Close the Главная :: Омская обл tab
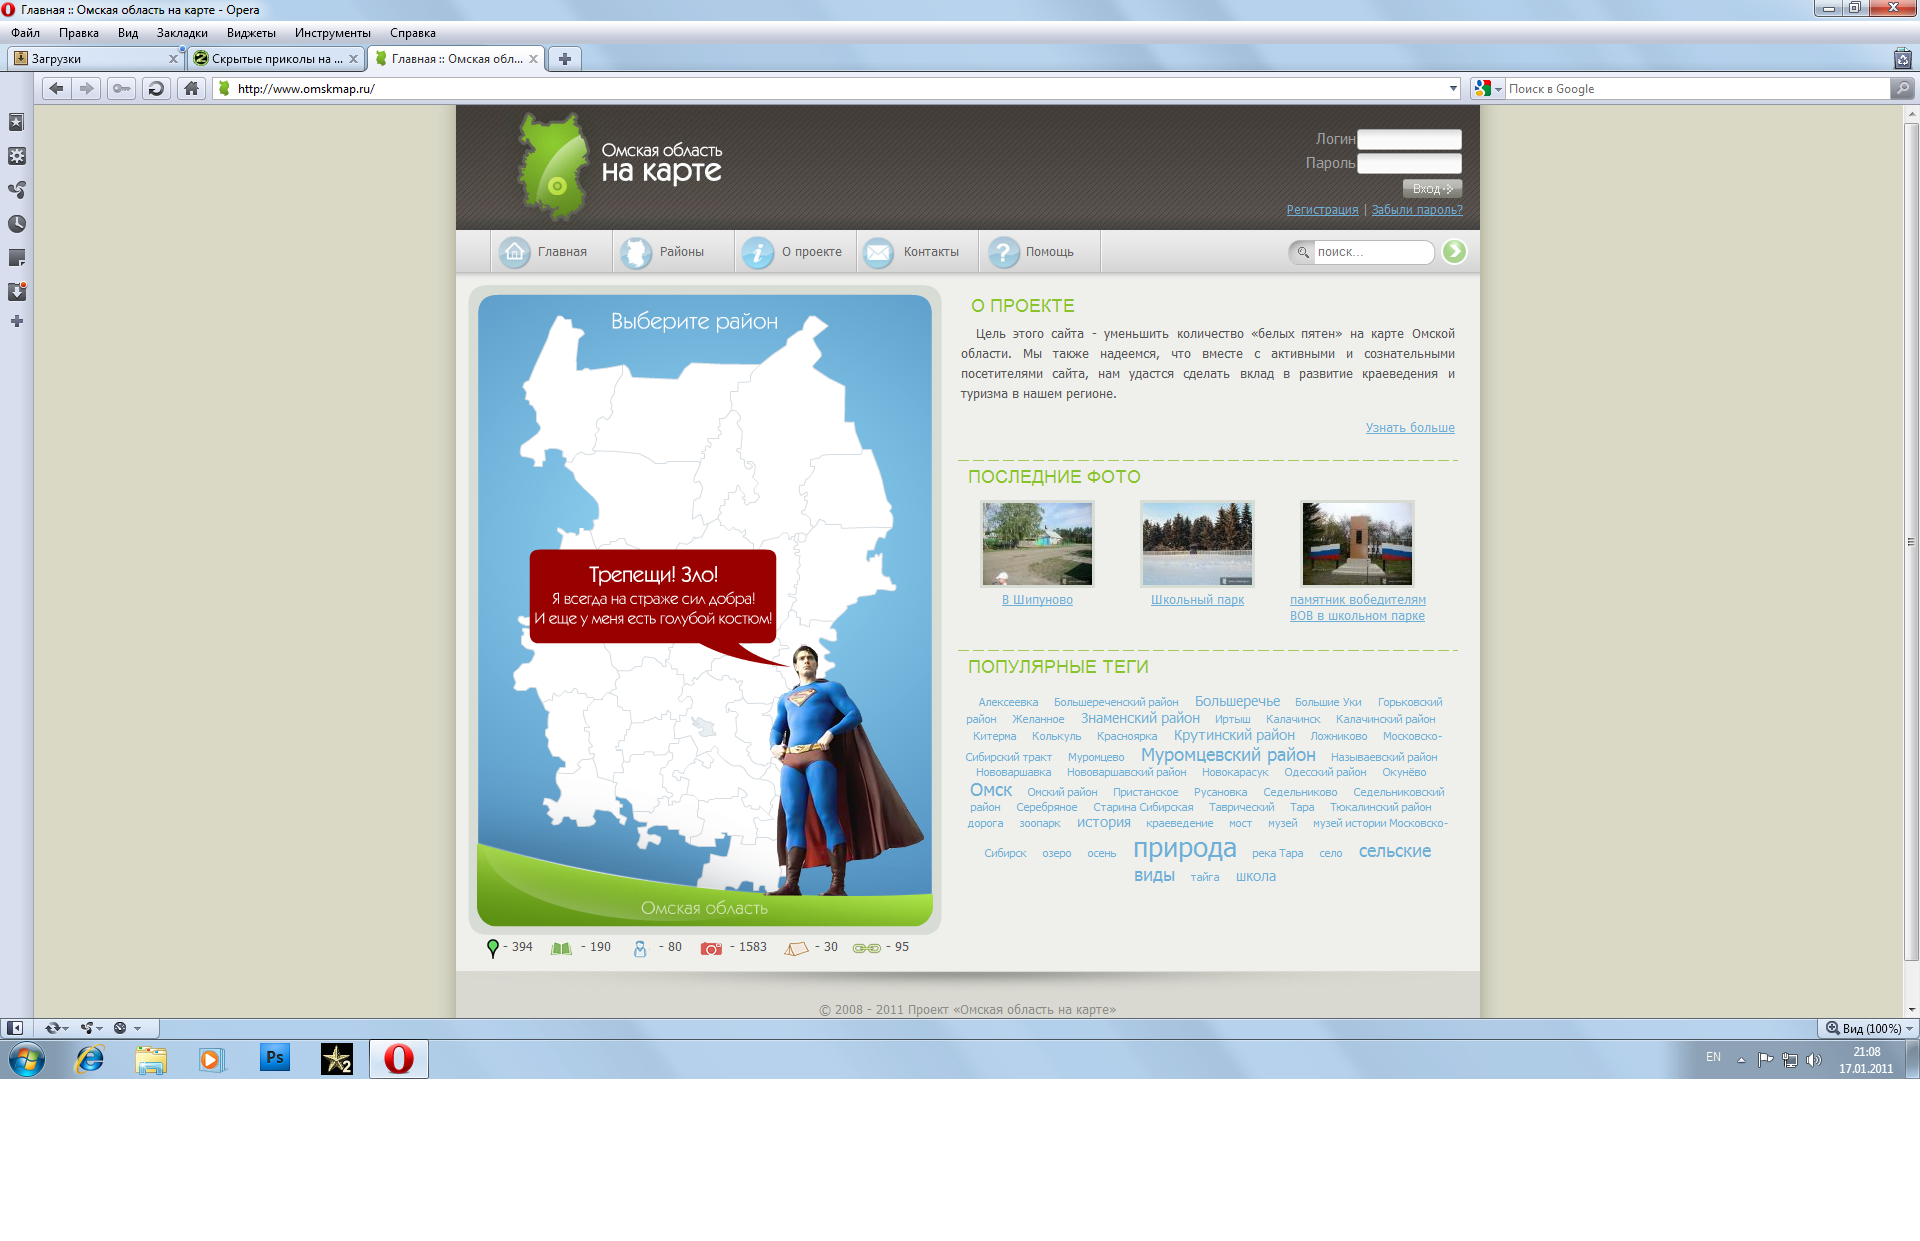1920x1241 pixels. 533,59
